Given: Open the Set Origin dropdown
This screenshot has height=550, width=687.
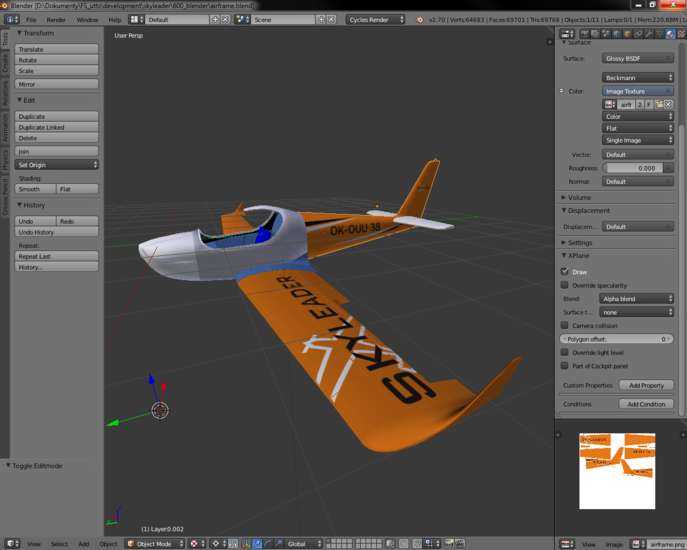Looking at the screenshot, I should point(57,165).
